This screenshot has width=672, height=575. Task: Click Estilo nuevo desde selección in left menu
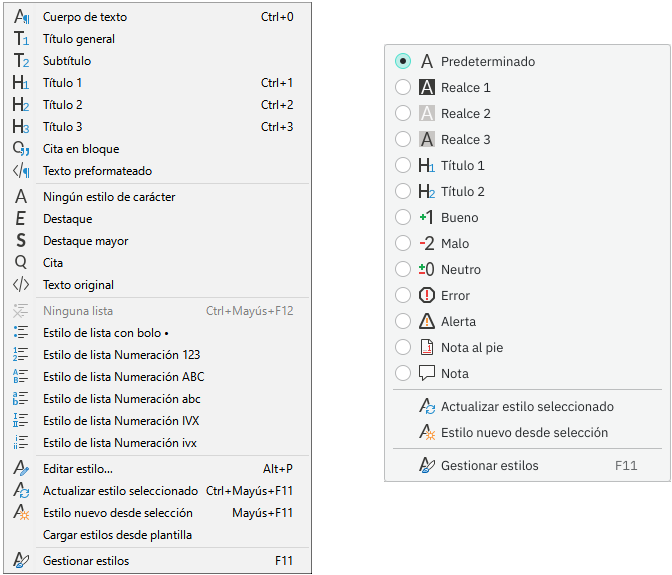(158, 513)
